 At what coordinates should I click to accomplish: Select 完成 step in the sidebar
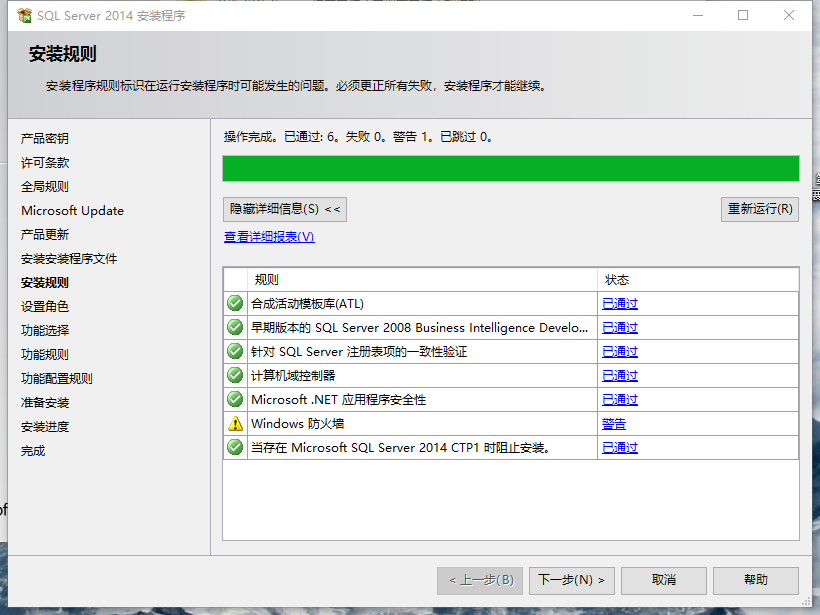(x=33, y=451)
